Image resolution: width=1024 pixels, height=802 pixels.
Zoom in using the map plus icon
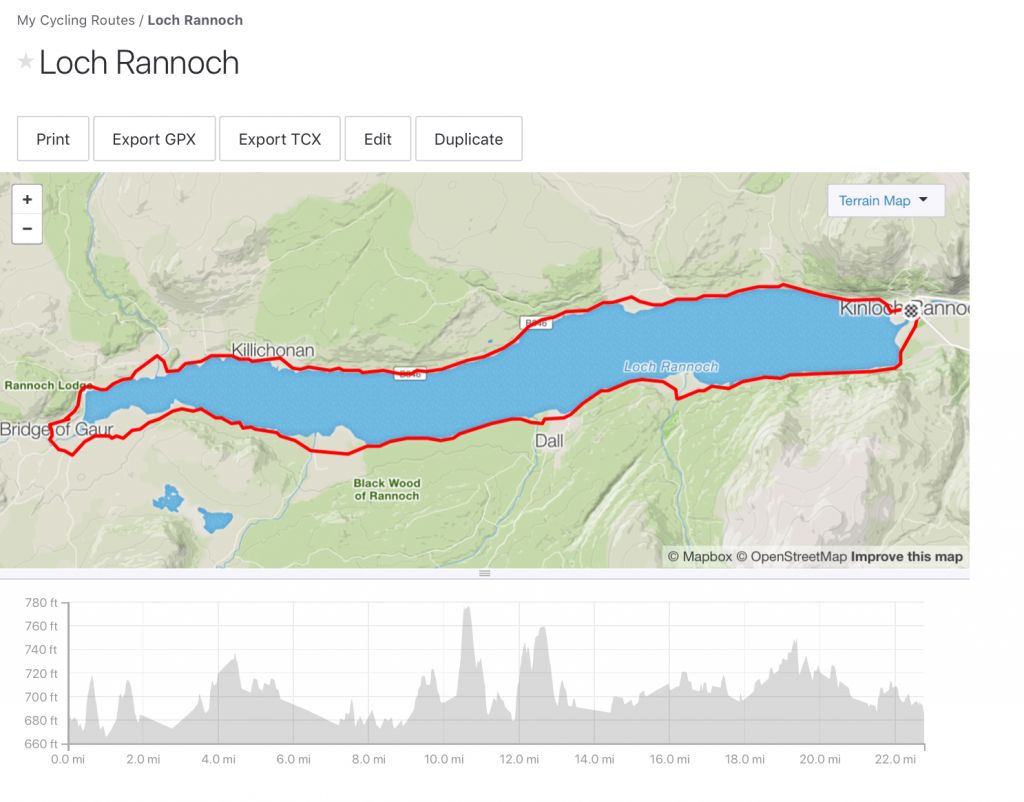27,199
